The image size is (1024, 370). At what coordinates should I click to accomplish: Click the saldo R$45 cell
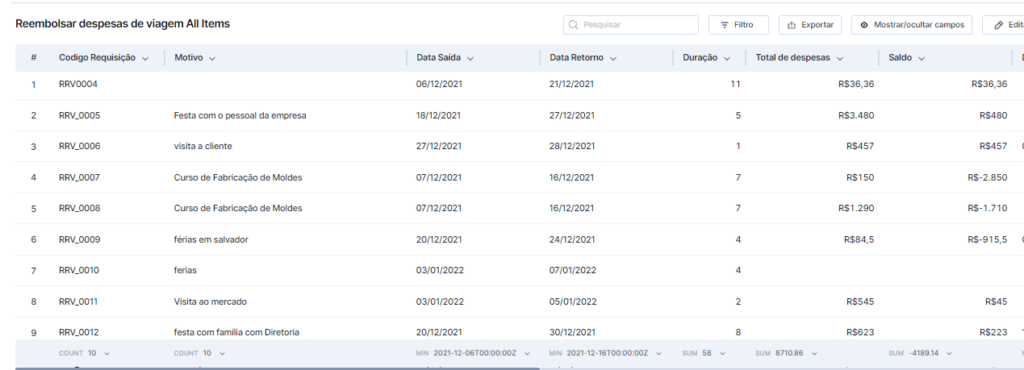[996, 301]
